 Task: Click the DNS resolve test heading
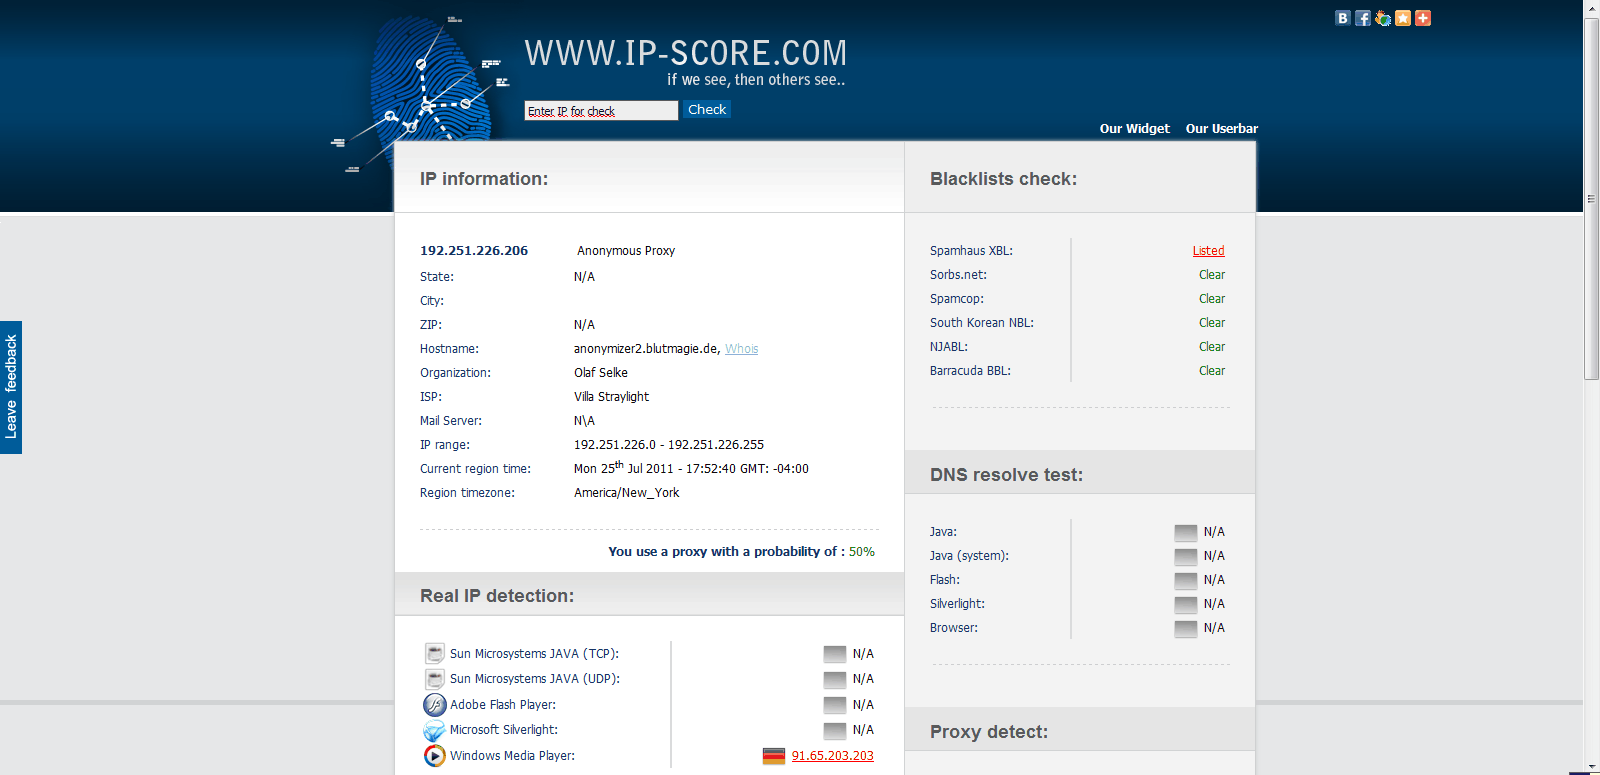[1006, 475]
